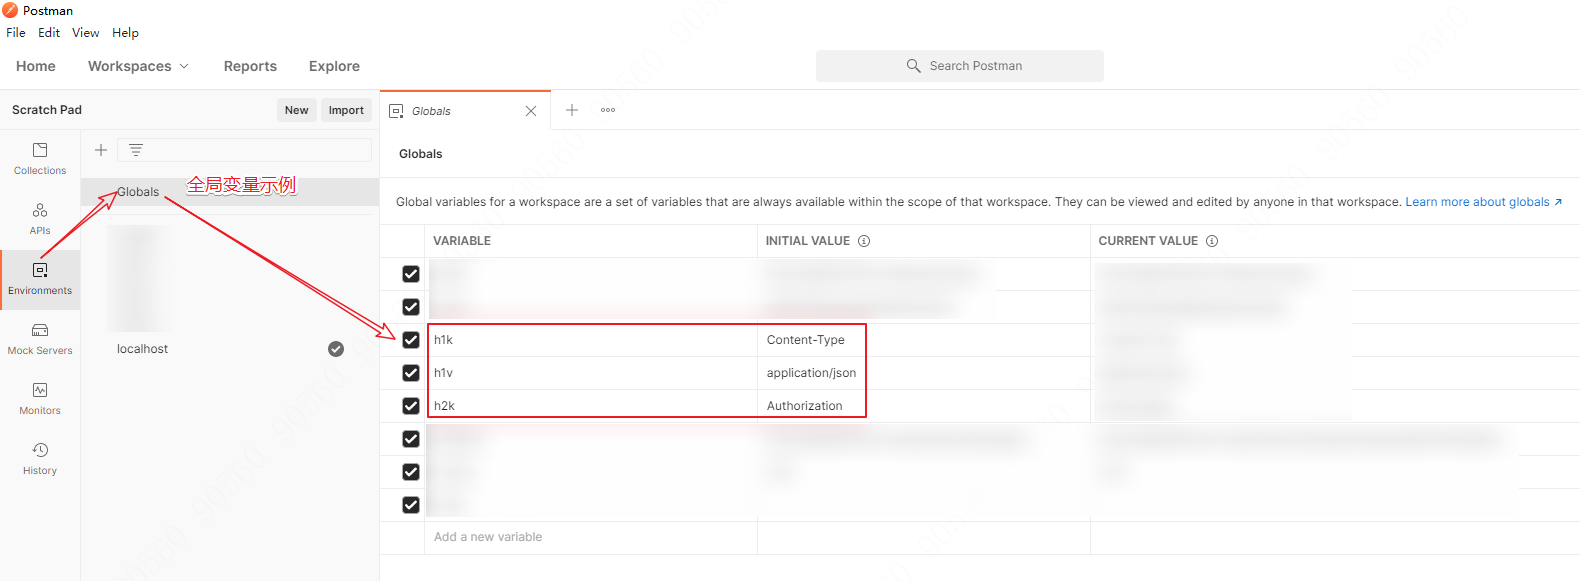Screen dimensions: 1580x581
Task: Click the Import button
Action: [346, 110]
